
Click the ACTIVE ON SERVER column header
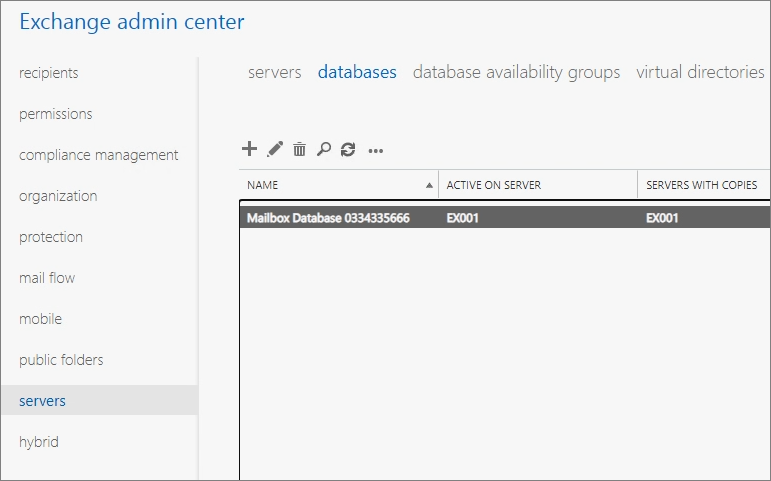(x=538, y=185)
